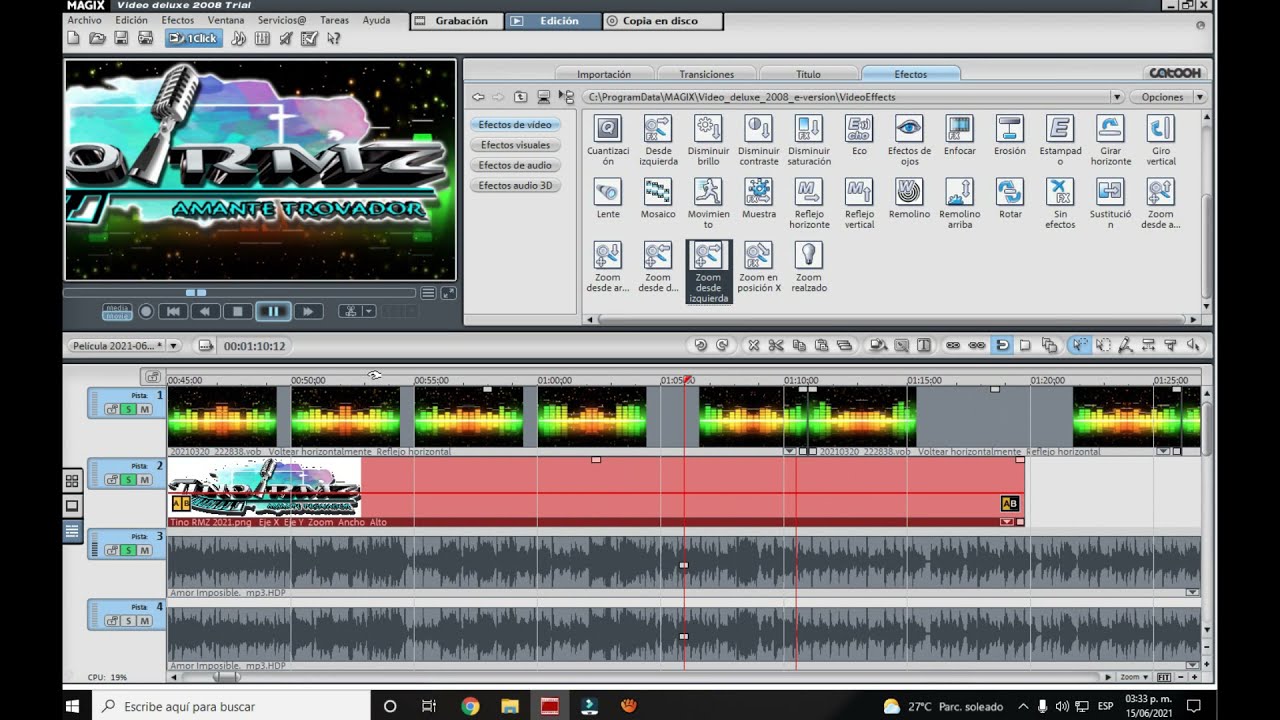Click the undo icon in timeline toolbar

[x=700, y=345]
